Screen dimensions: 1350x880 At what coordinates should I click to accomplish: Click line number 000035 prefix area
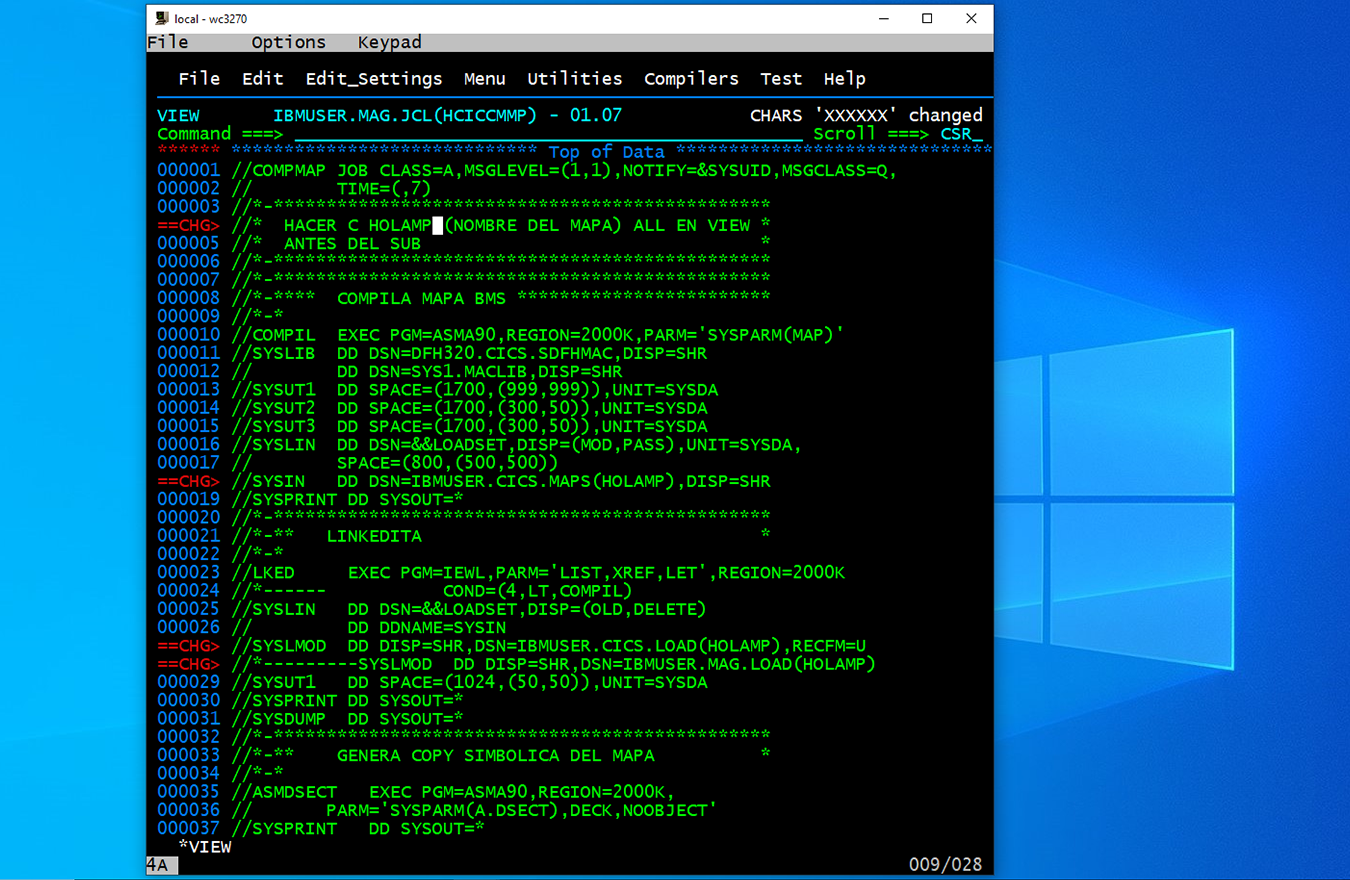[x=188, y=792]
